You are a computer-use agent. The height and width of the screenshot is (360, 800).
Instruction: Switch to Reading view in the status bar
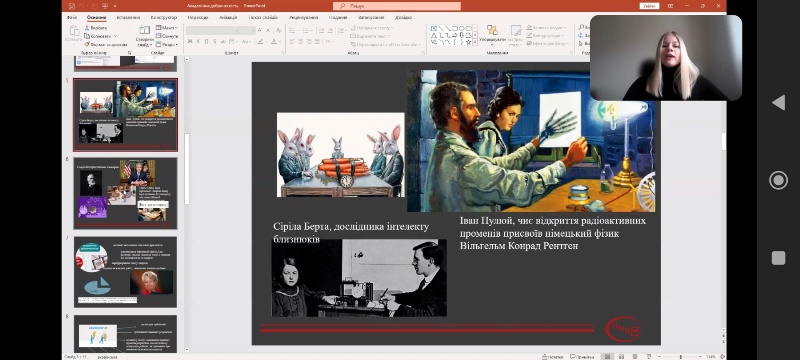[x=635, y=356]
